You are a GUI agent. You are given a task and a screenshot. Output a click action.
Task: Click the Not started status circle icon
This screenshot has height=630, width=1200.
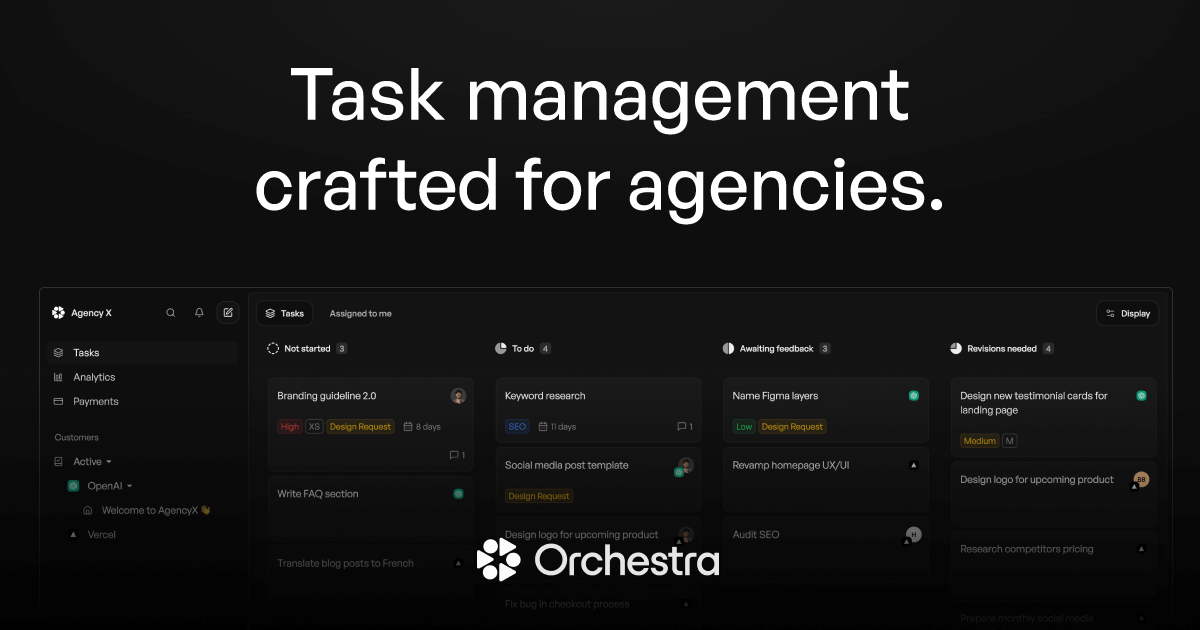tap(272, 348)
